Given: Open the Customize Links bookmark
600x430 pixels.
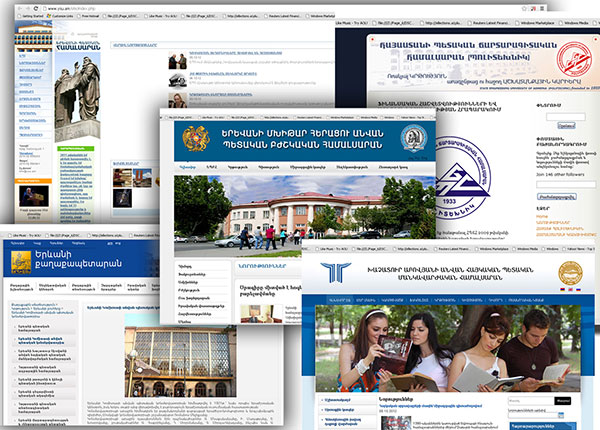Looking at the screenshot, I should [x=60, y=16].
